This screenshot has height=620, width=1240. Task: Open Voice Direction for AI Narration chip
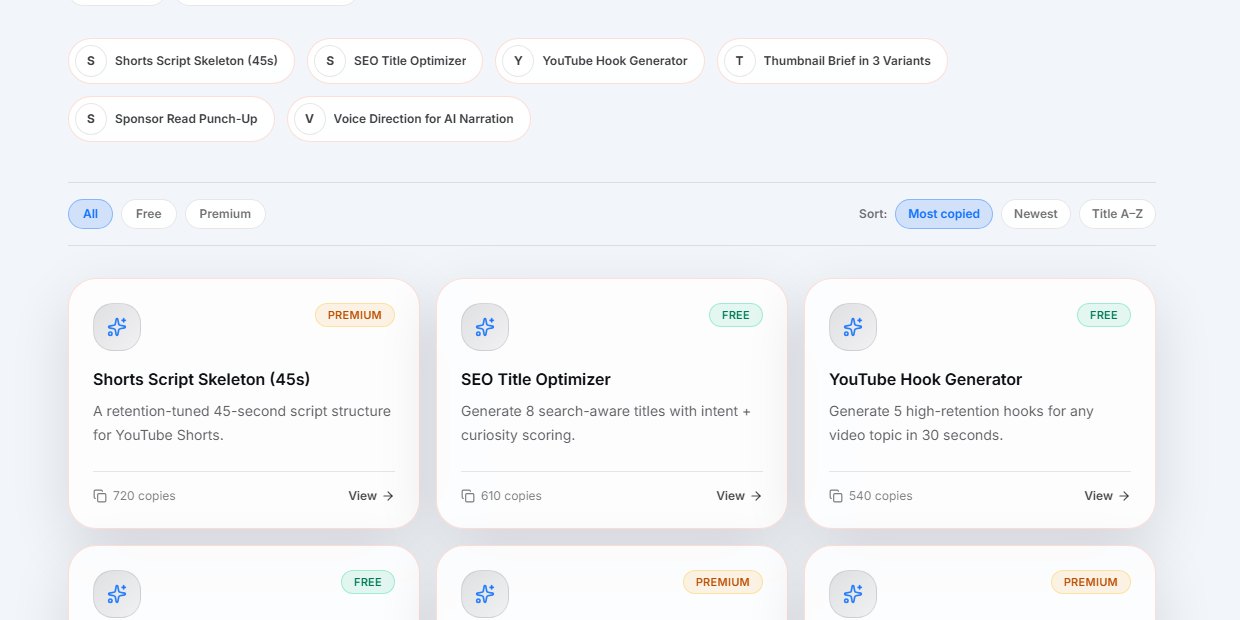pyautogui.click(x=409, y=119)
